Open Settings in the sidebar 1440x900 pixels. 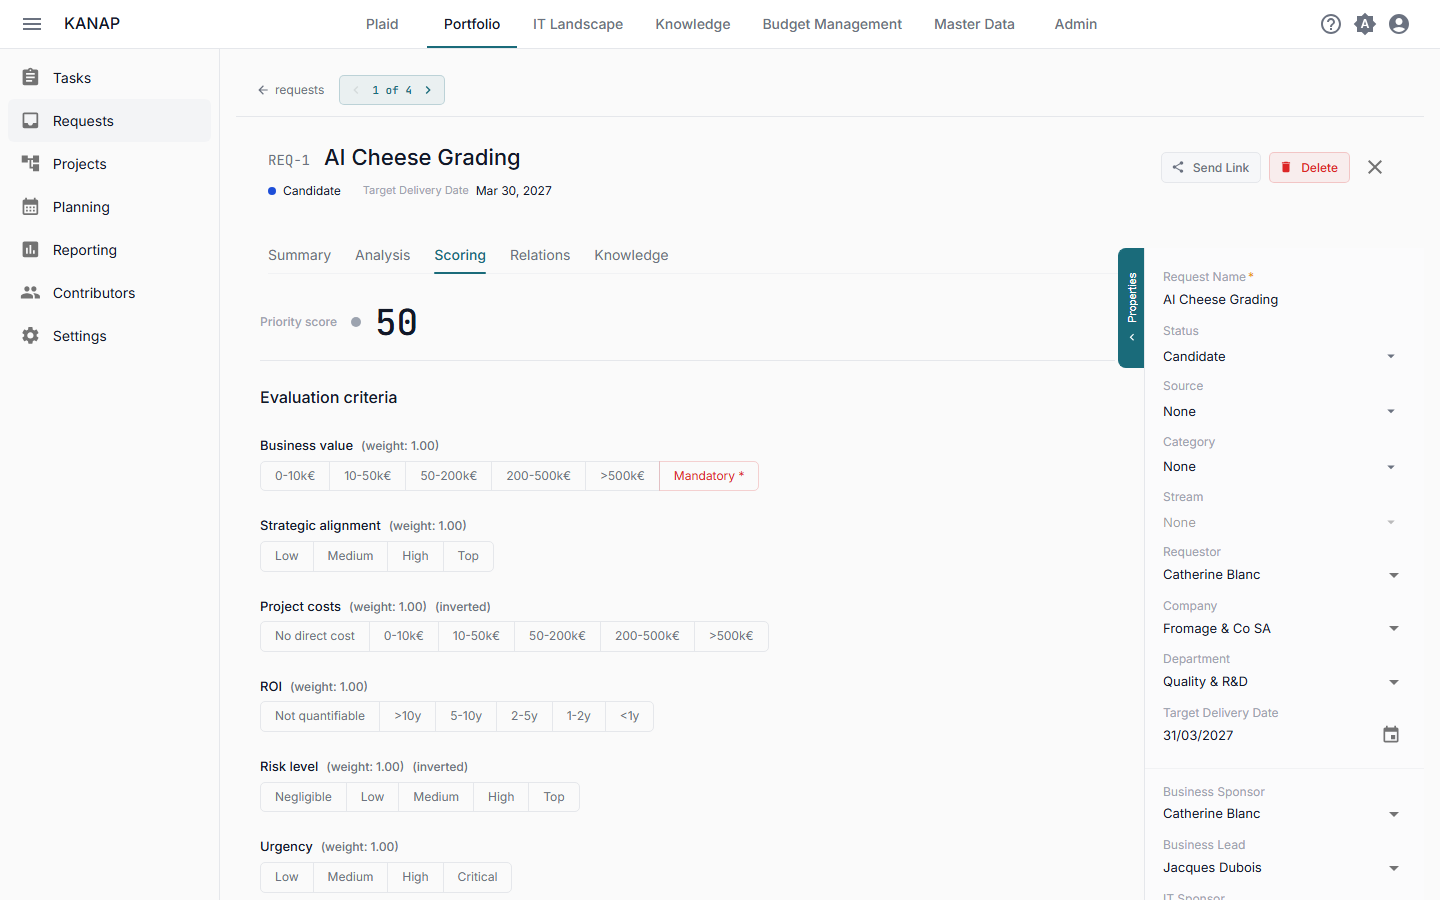coord(110,336)
